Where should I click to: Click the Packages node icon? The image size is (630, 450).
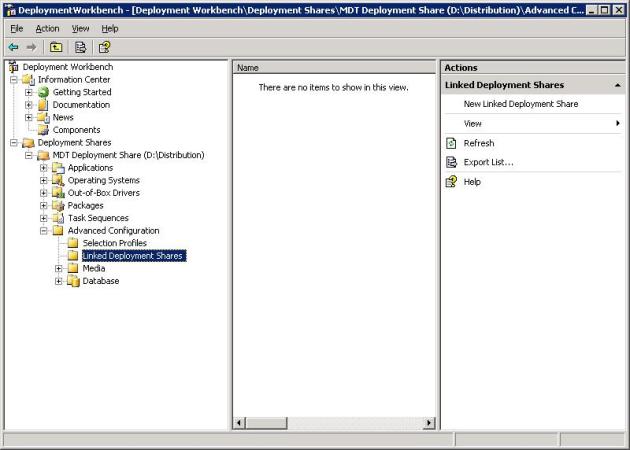[x=58, y=205]
